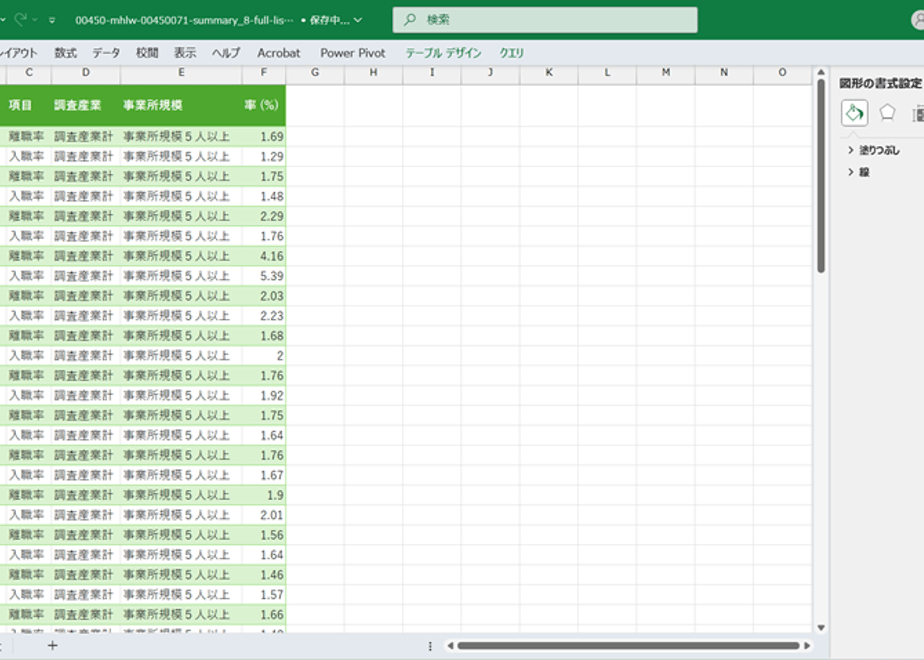Open the テーブル デザイン ribbon tab
The height and width of the screenshot is (660, 924).
(x=443, y=53)
